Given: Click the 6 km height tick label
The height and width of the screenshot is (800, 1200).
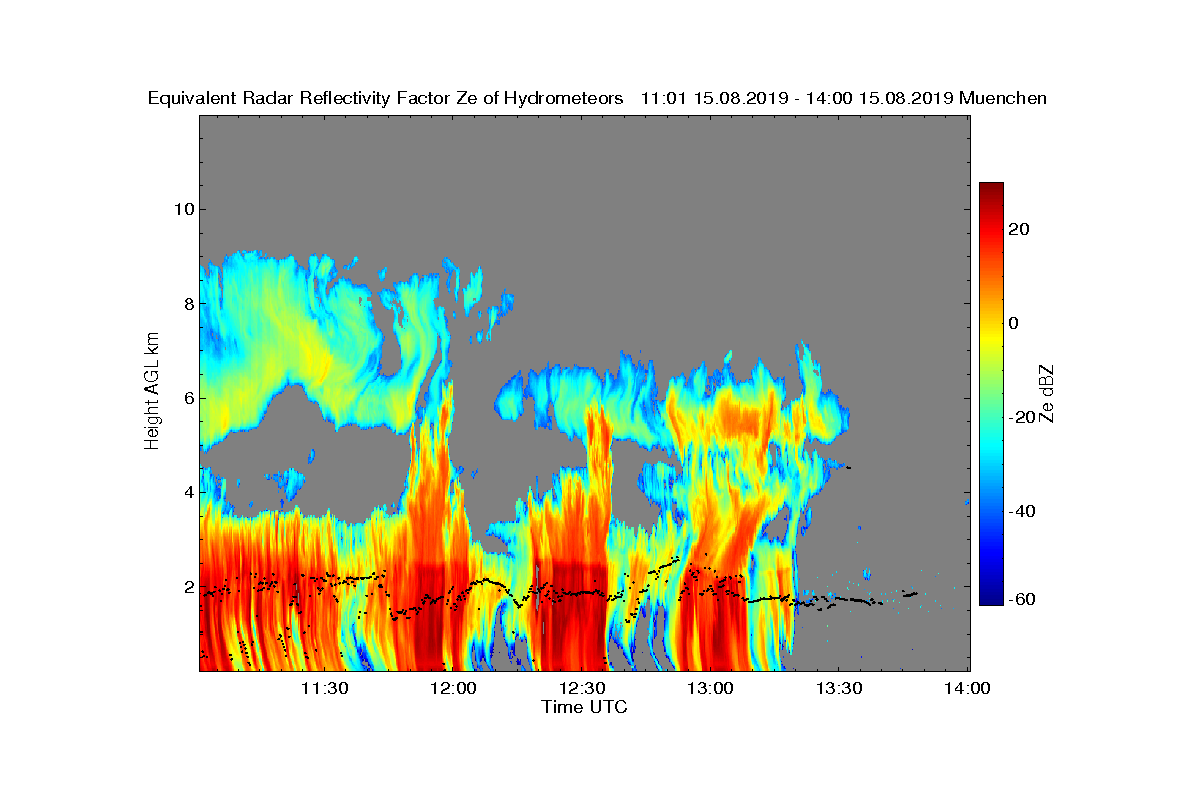Looking at the screenshot, I should (x=188, y=398).
